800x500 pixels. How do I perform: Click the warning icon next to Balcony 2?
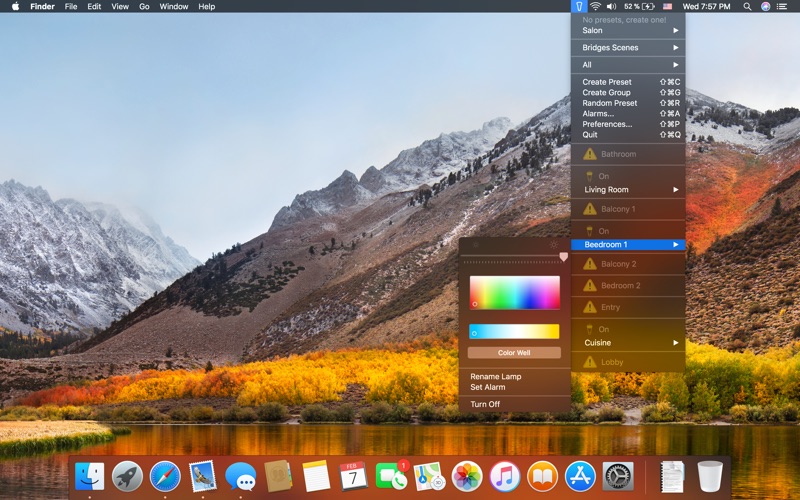[590, 264]
